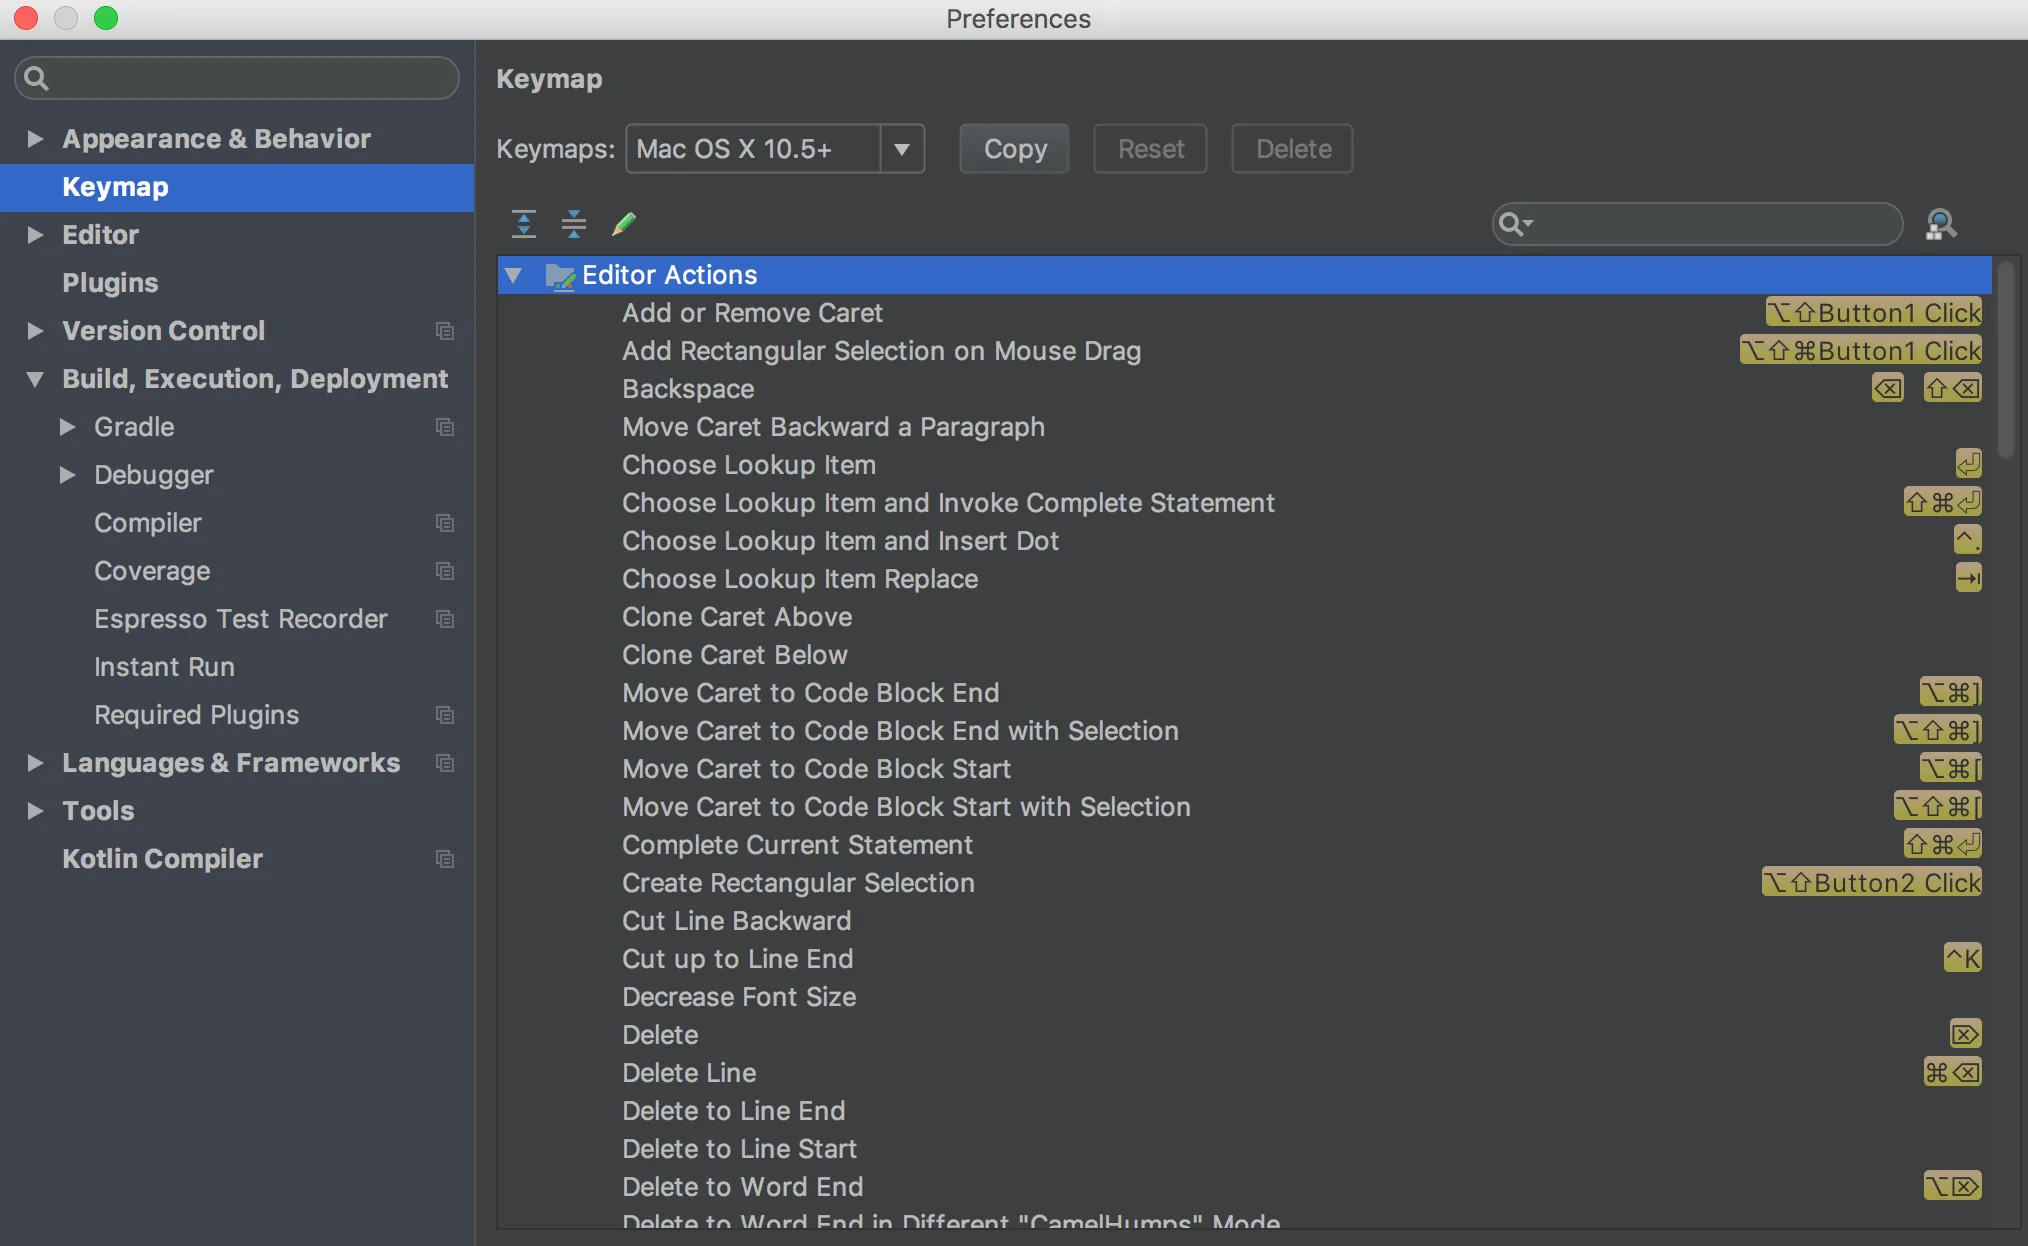
Task: Select Instant Run settings
Action: (164, 667)
